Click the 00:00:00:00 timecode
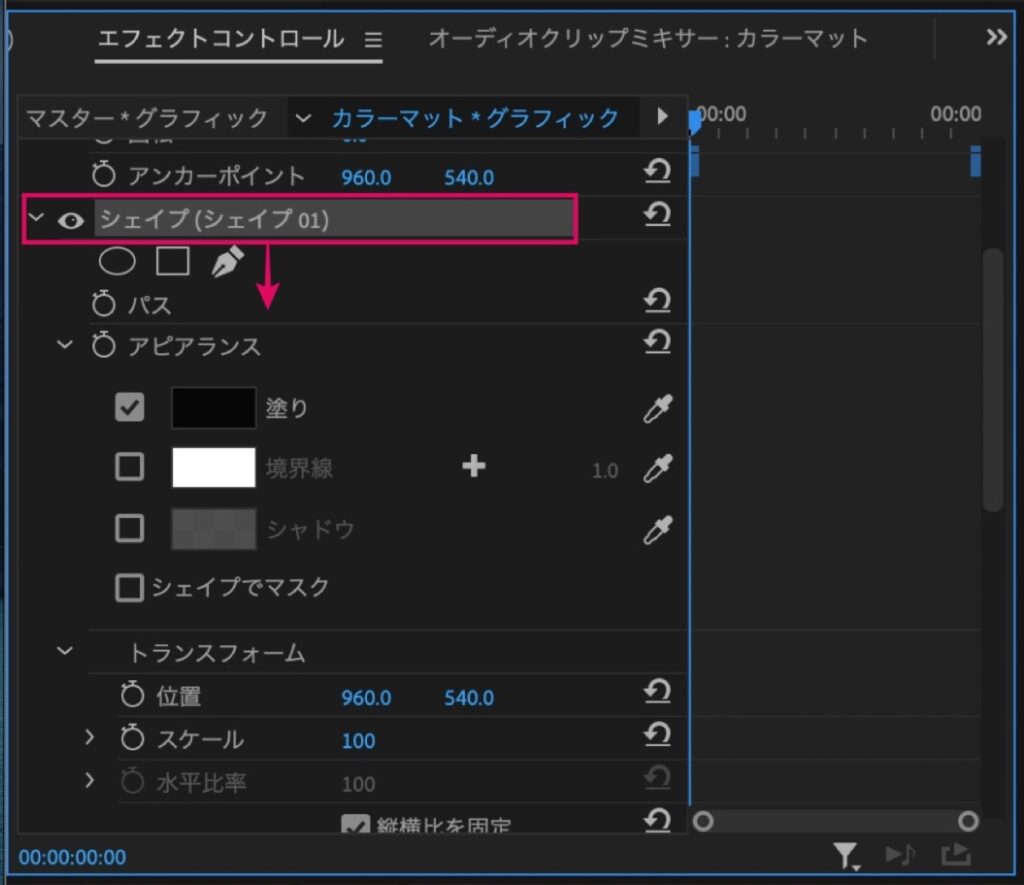The width and height of the screenshot is (1024, 885). pyautogui.click(x=72, y=856)
